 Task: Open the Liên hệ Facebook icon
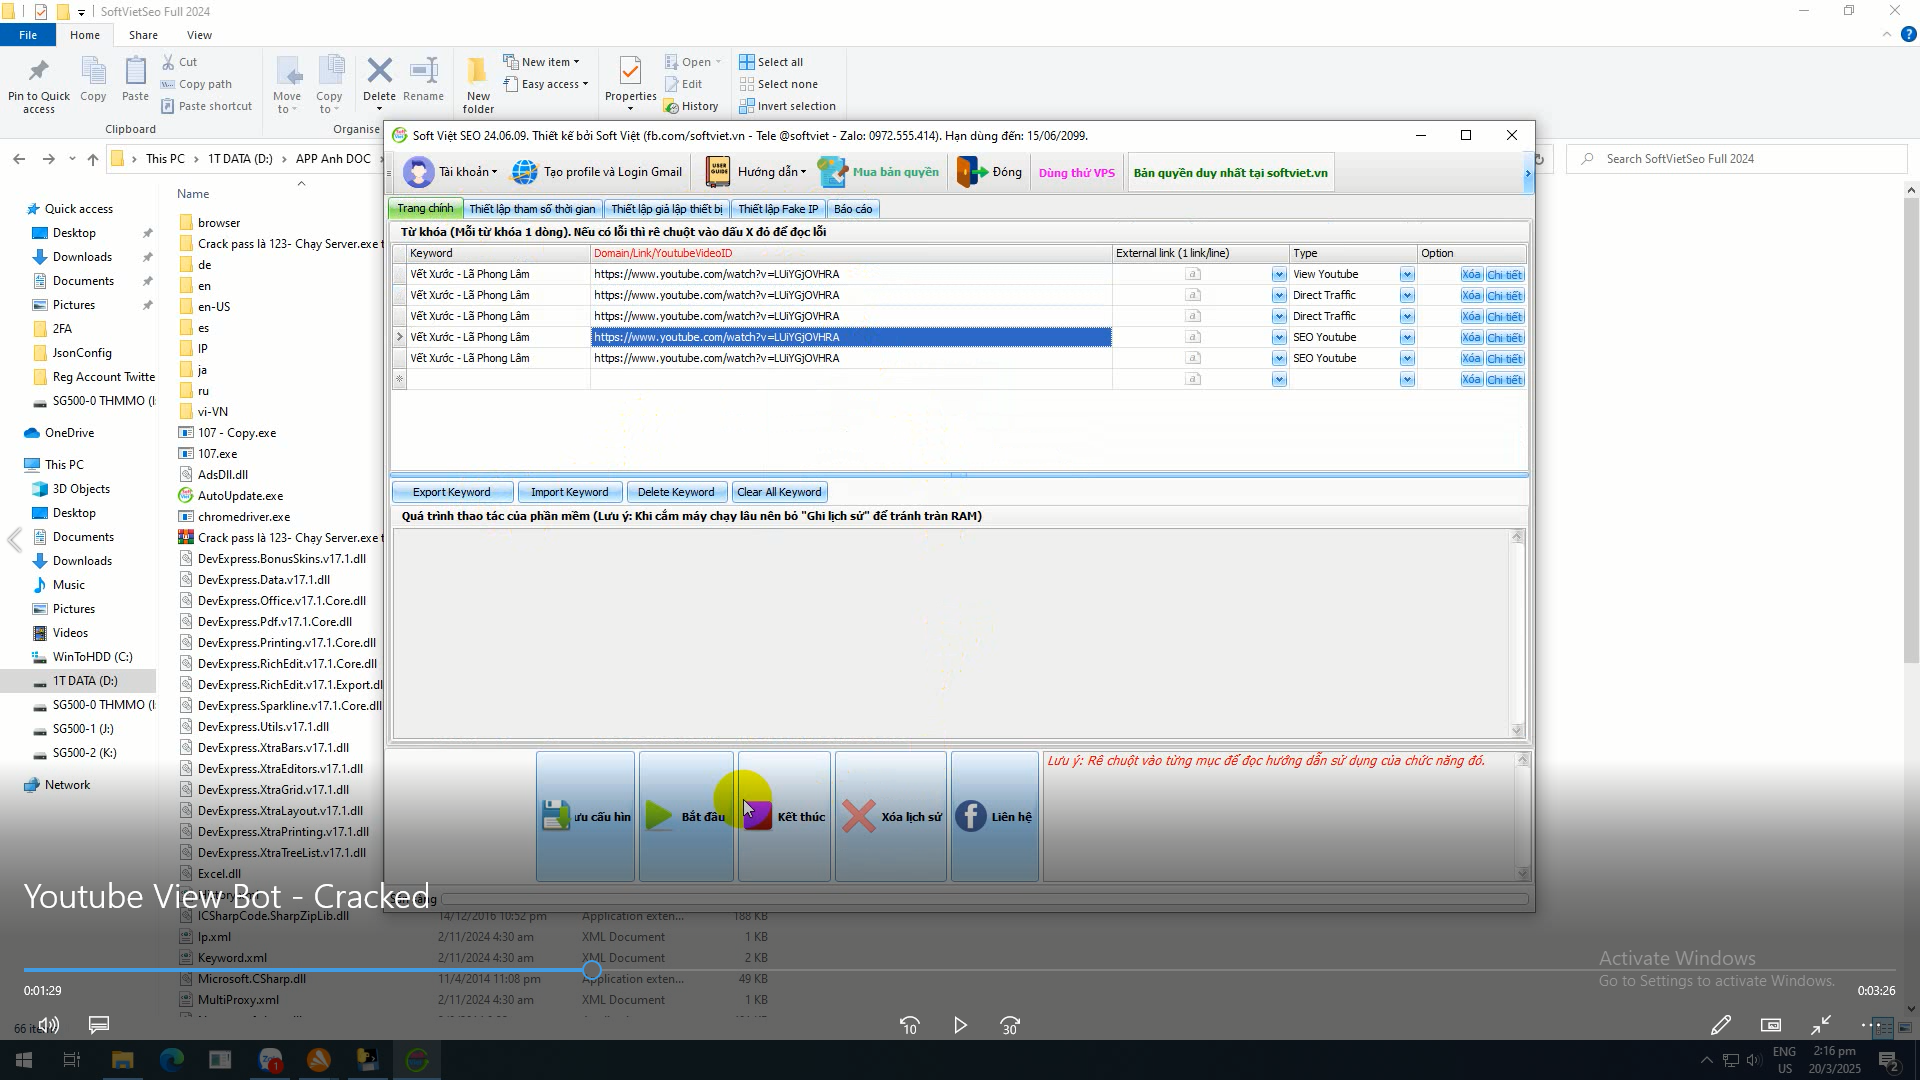click(970, 816)
